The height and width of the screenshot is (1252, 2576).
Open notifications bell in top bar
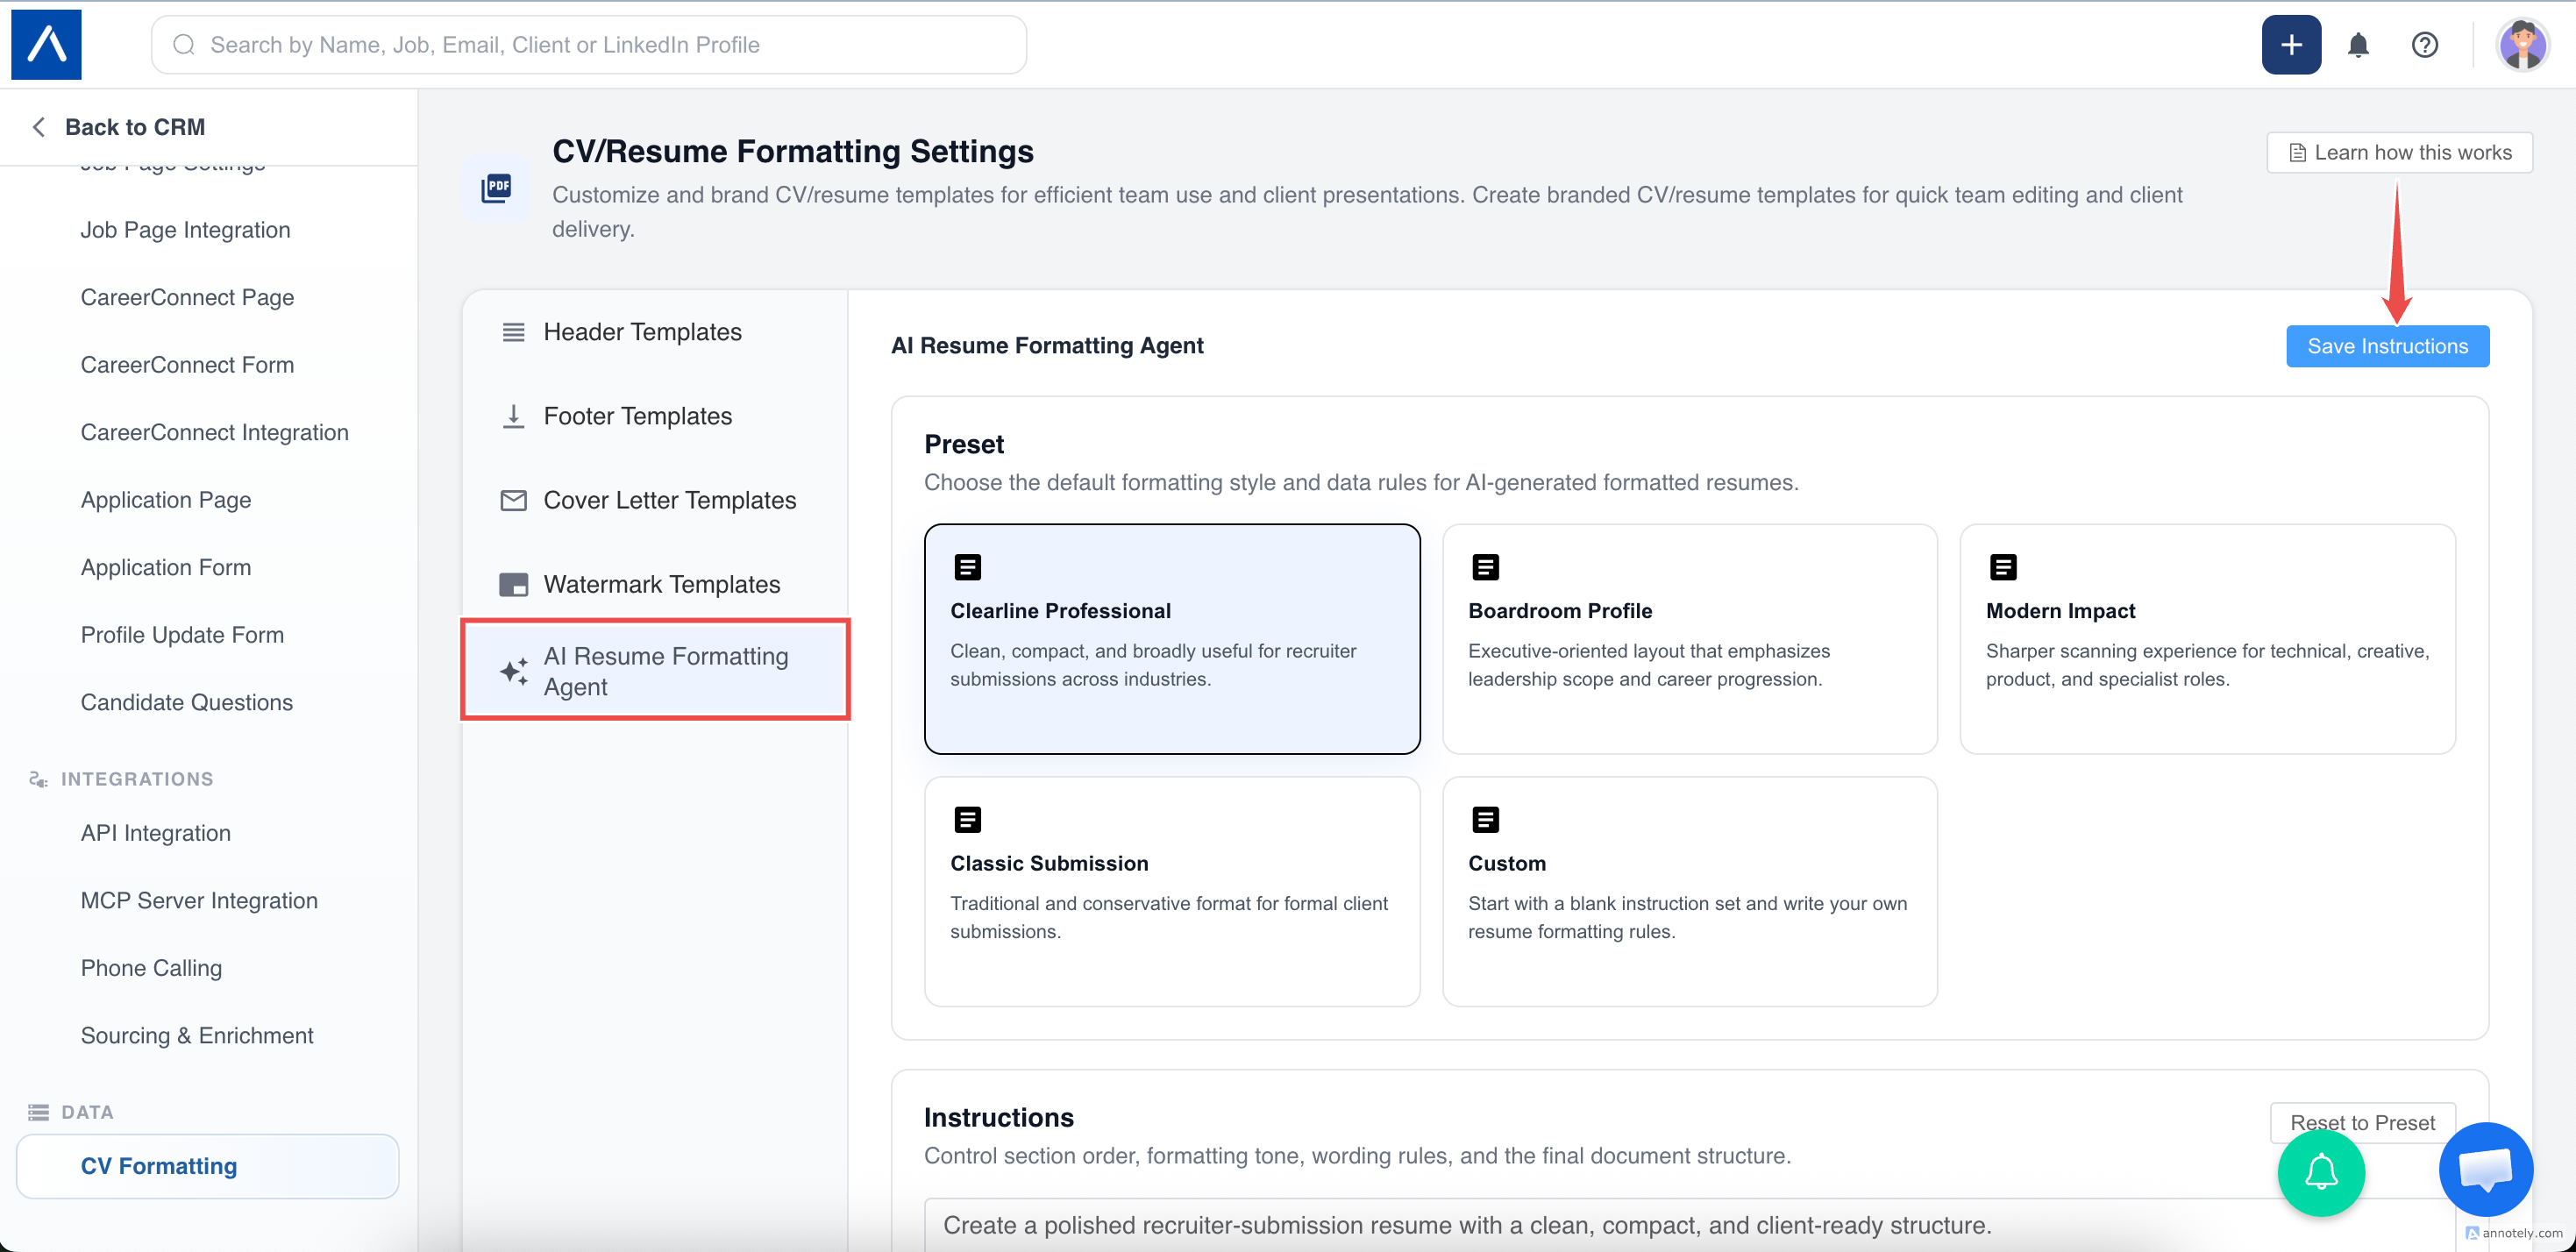click(2358, 45)
